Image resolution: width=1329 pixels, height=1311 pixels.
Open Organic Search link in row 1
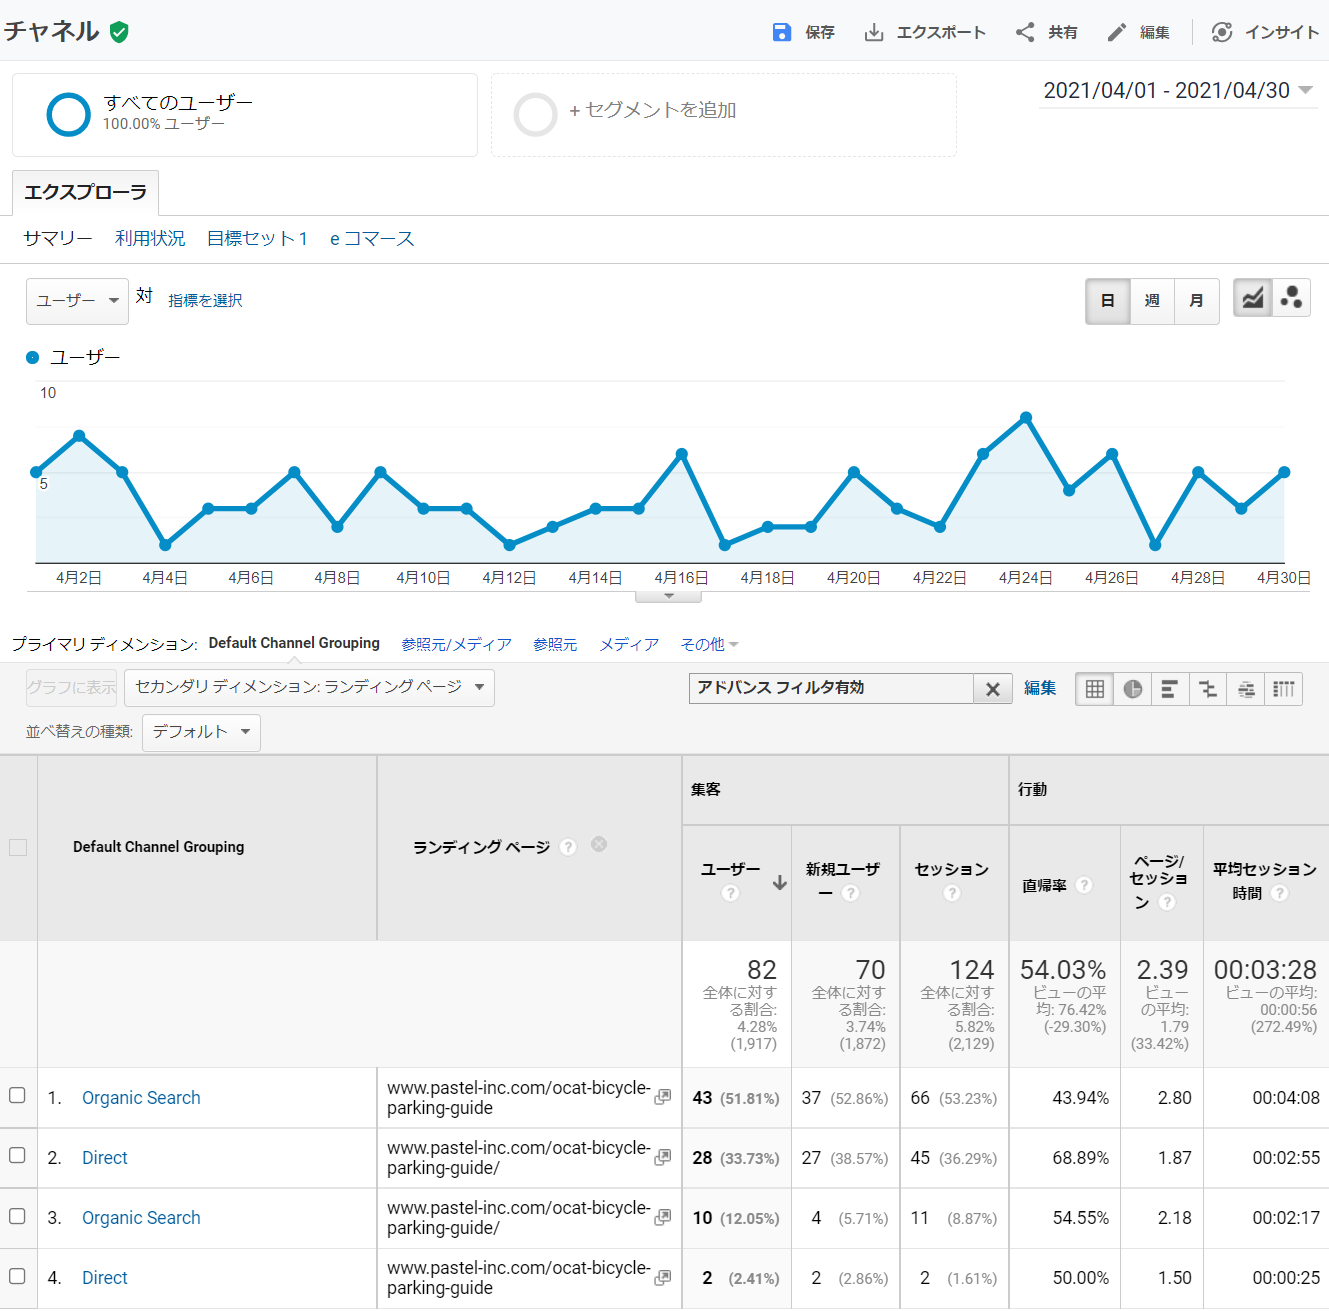point(141,1098)
